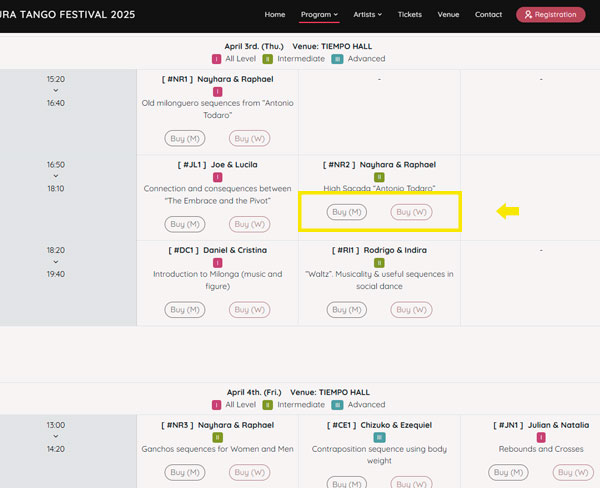The image size is (600, 488).
Task: Open the Venue menu item
Action: 448,15
